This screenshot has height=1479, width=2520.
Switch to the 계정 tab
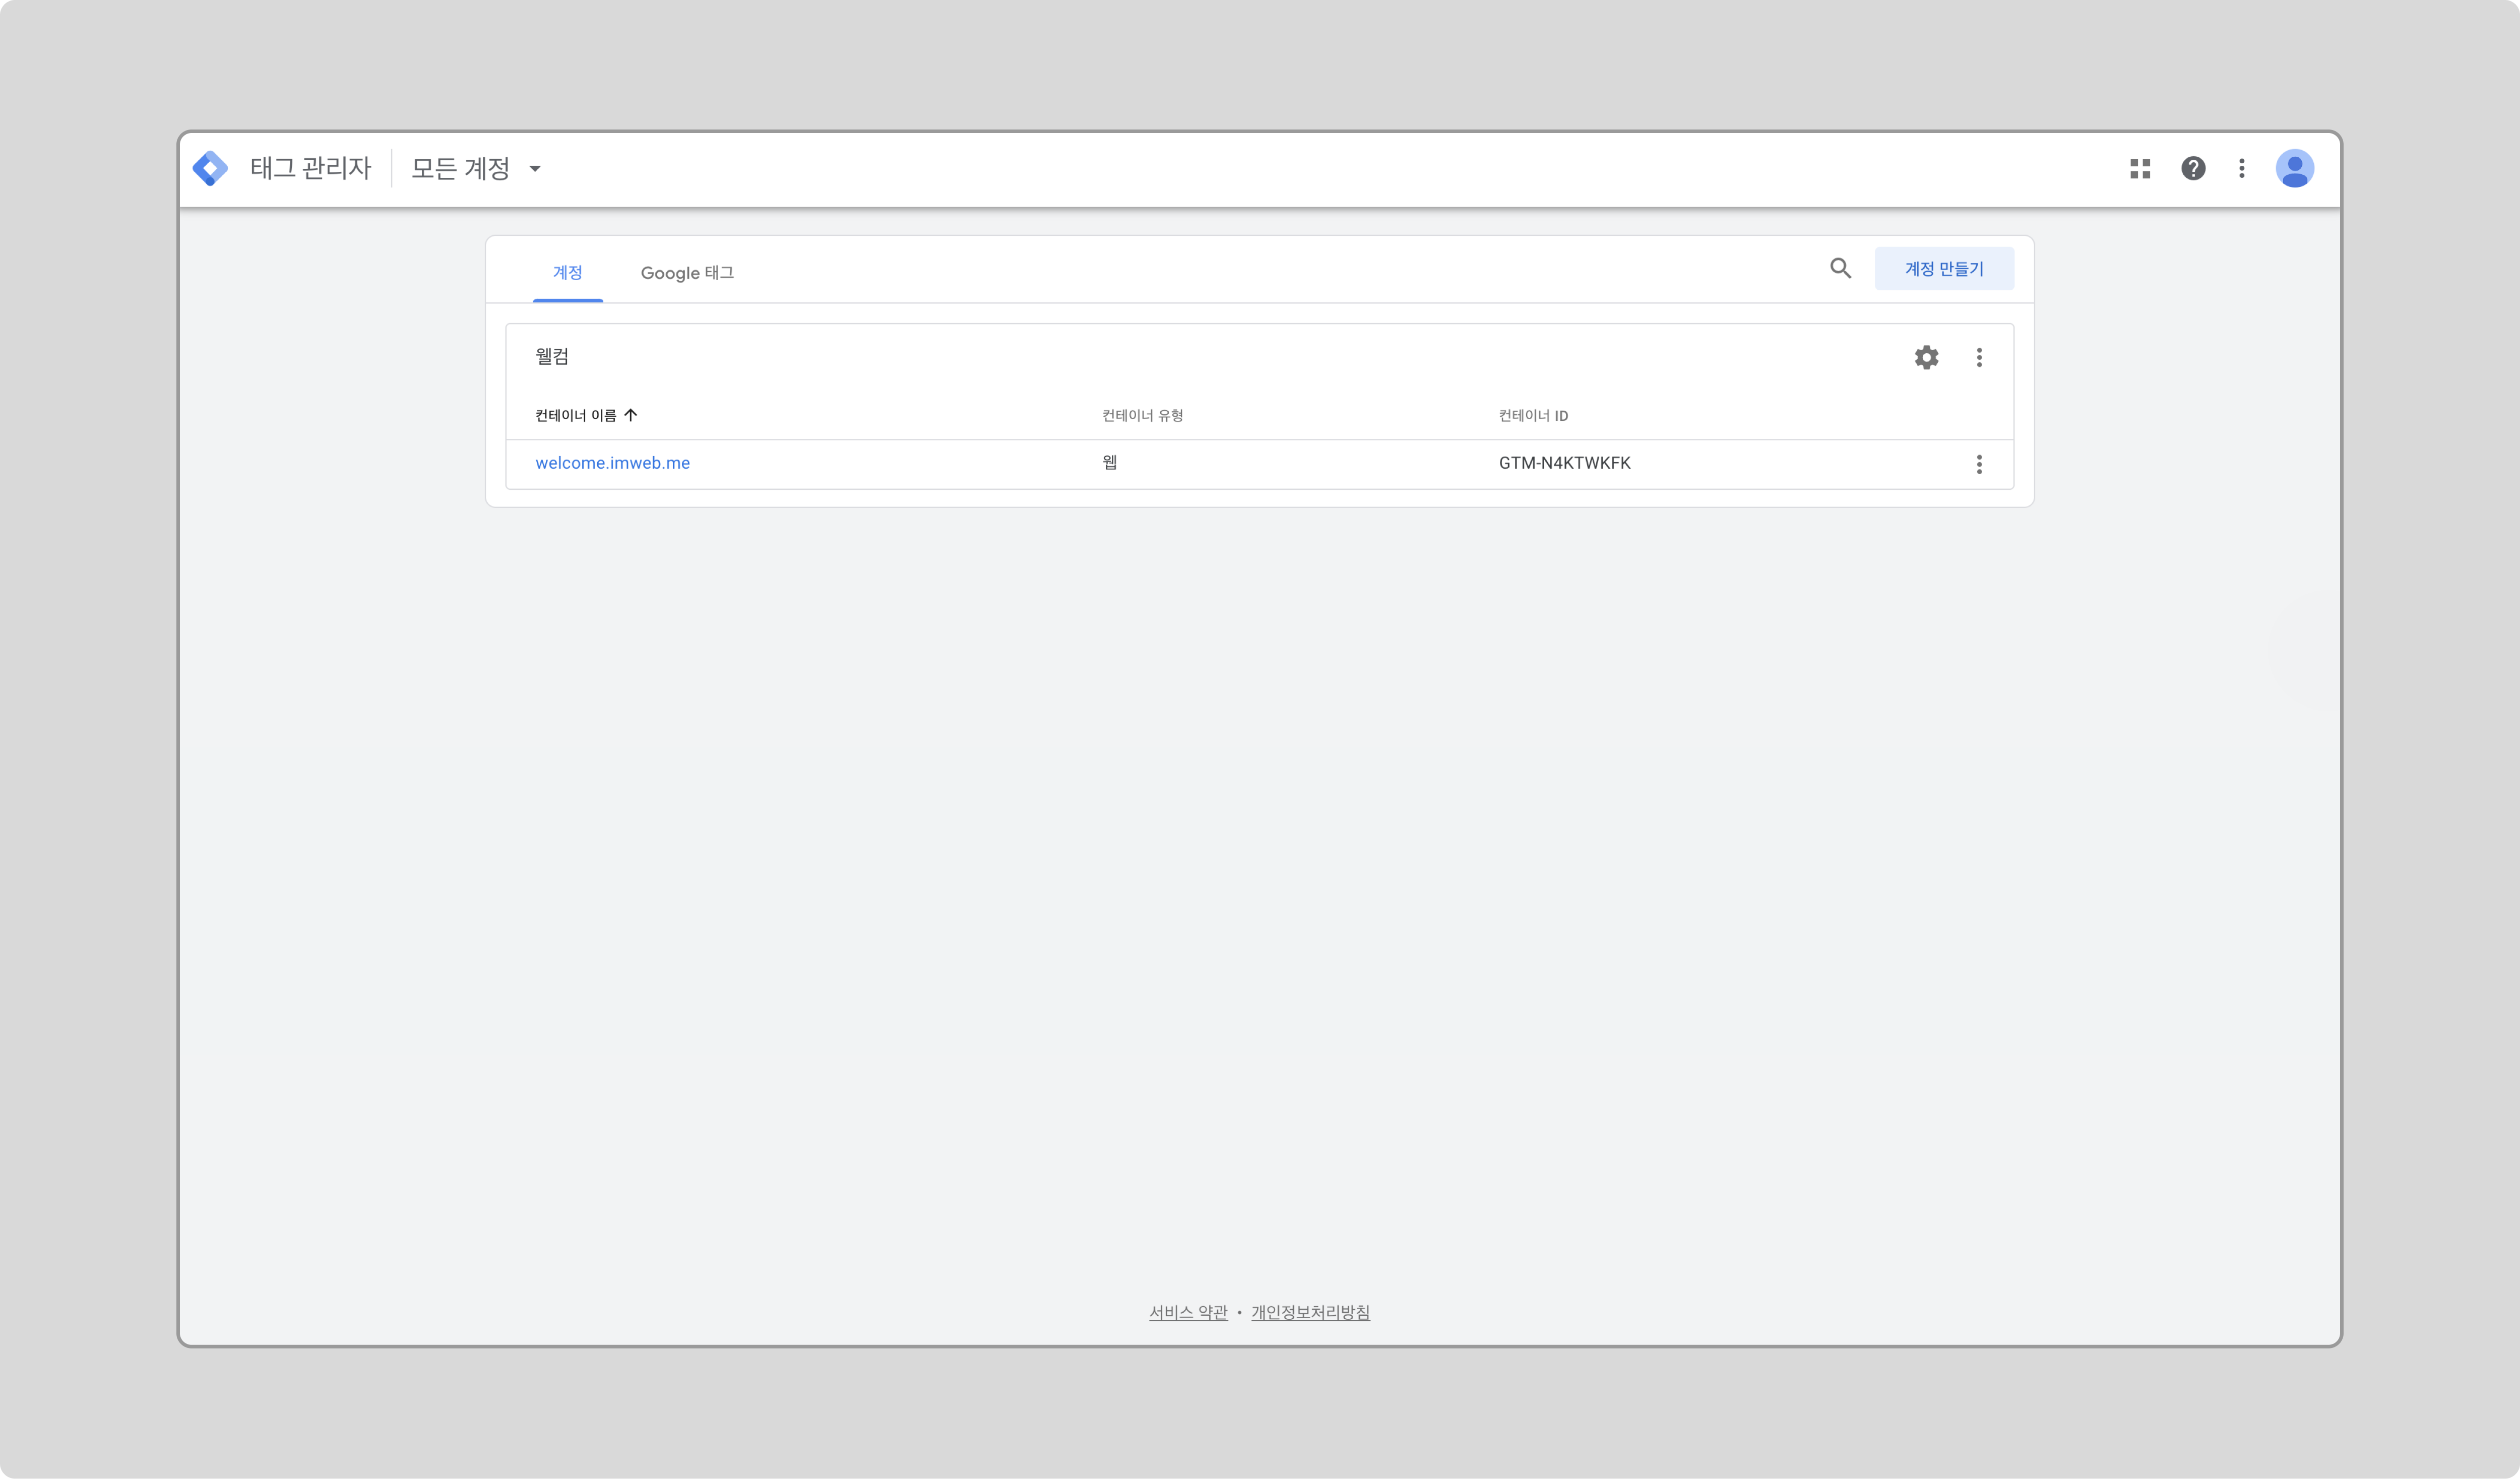568,272
